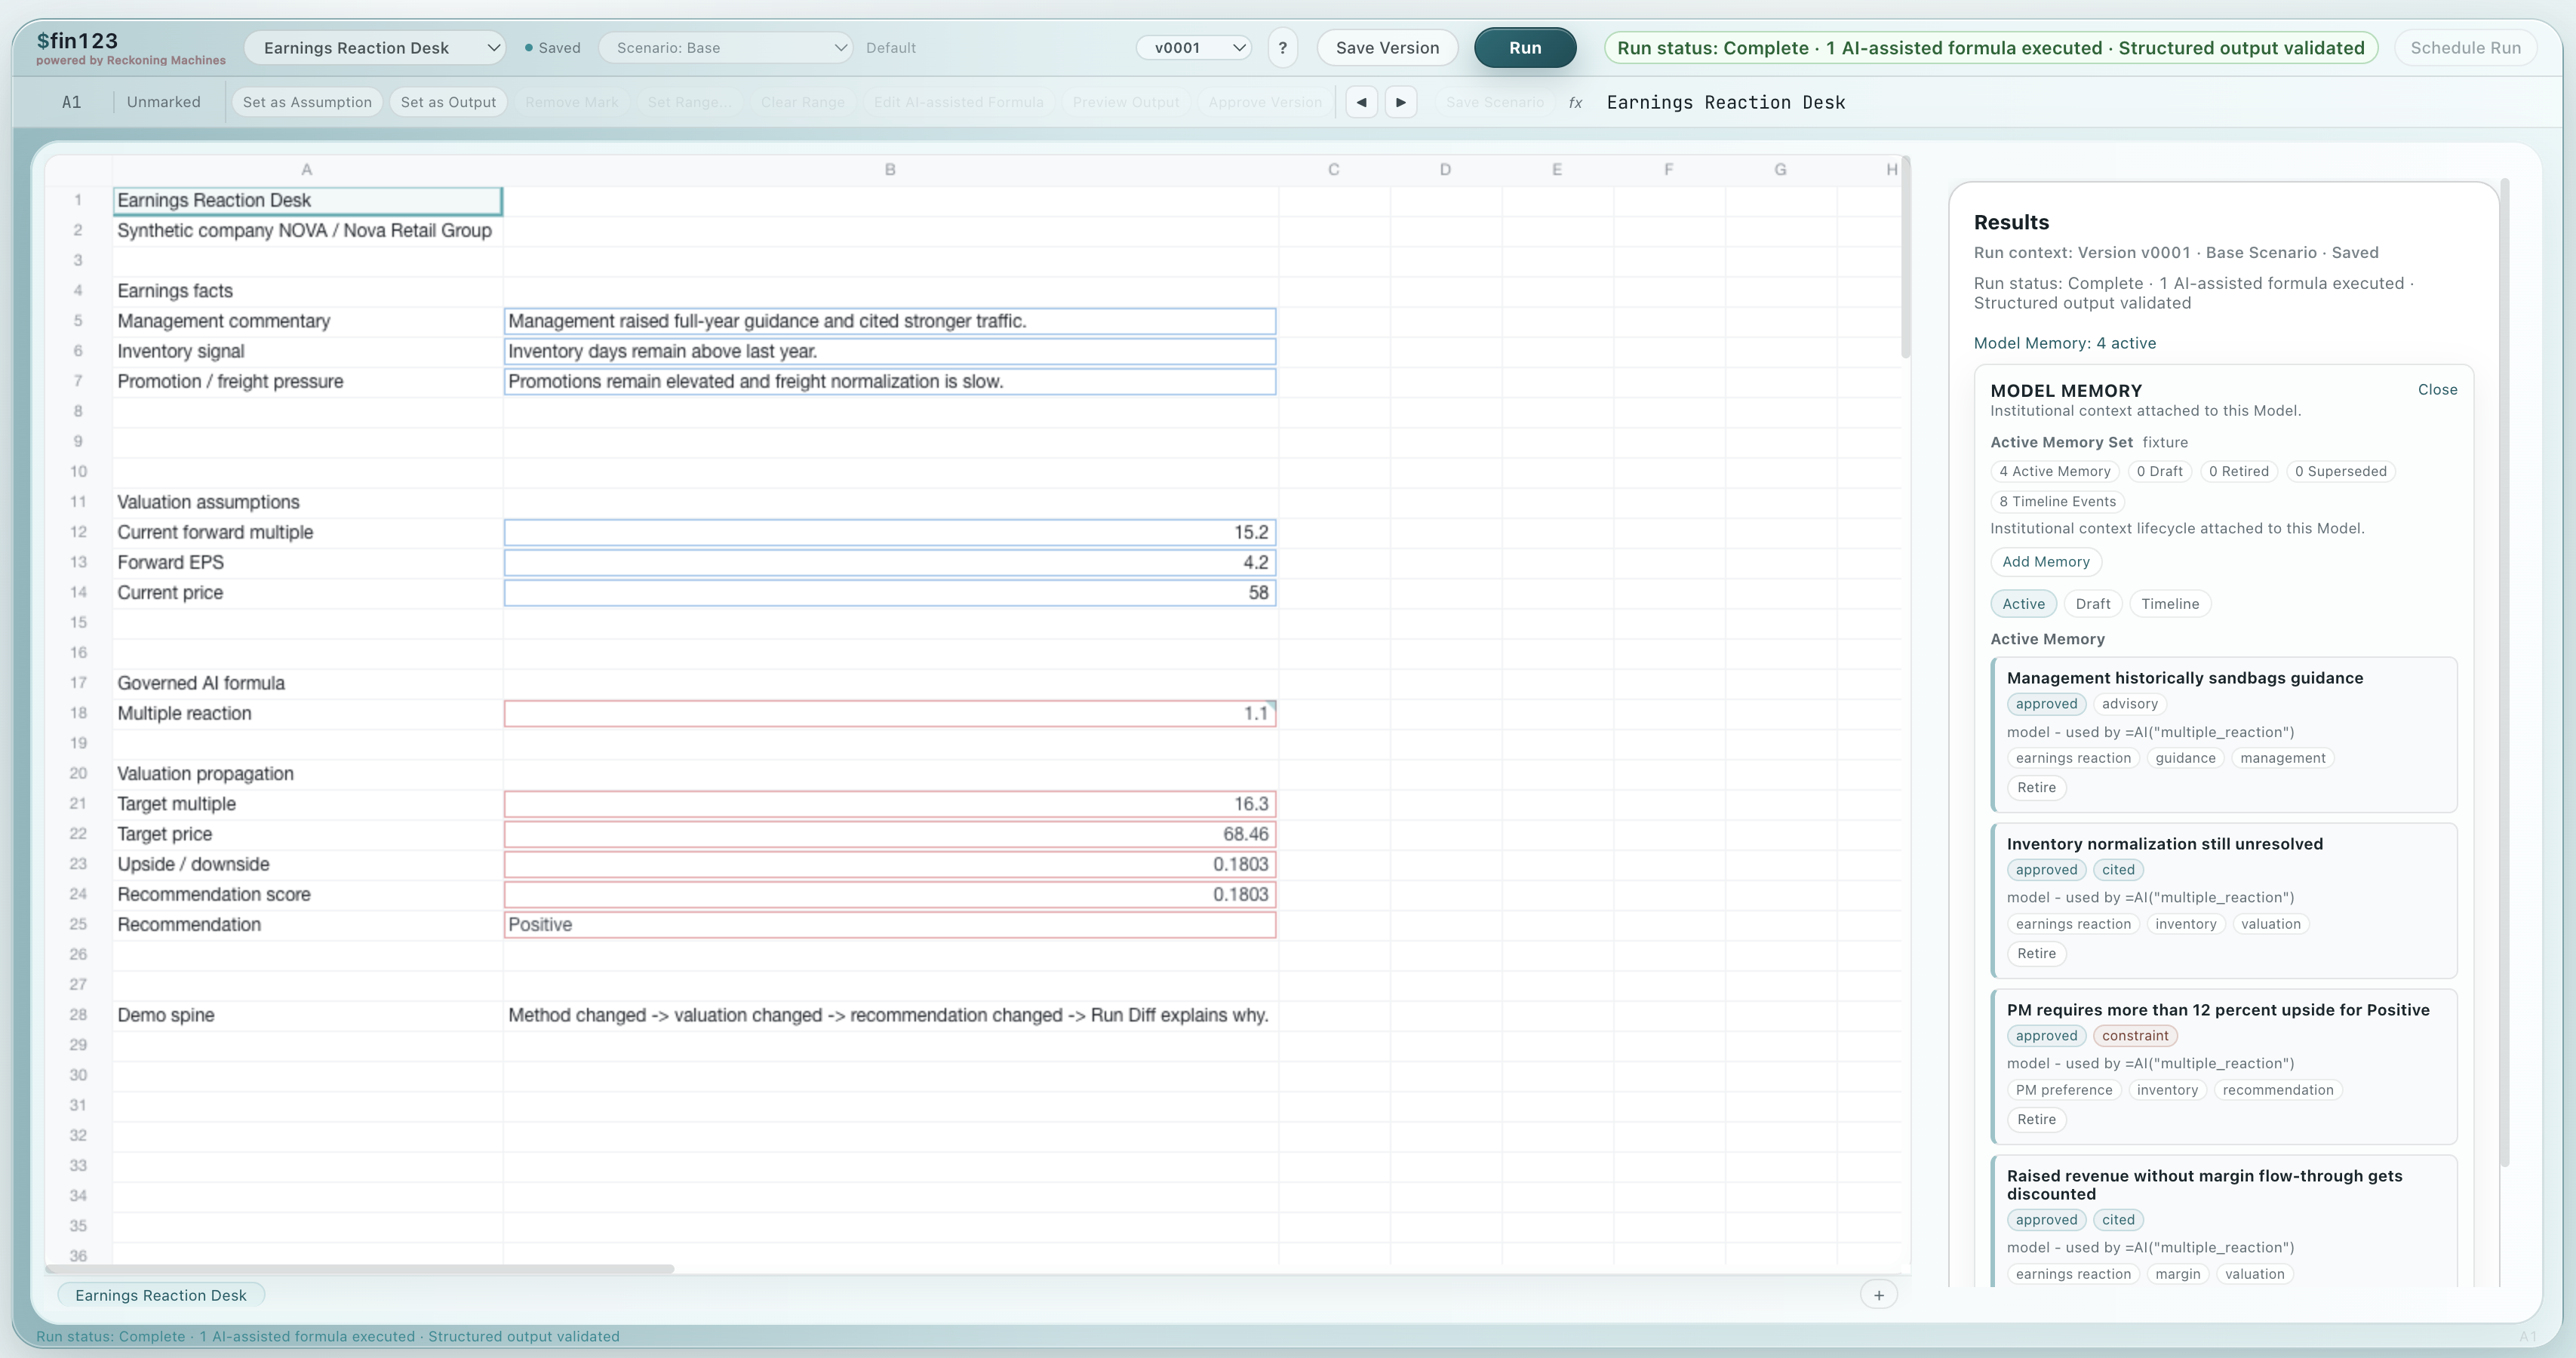
Task: Click the help question mark icon
Action: [x=1282, y=48]
